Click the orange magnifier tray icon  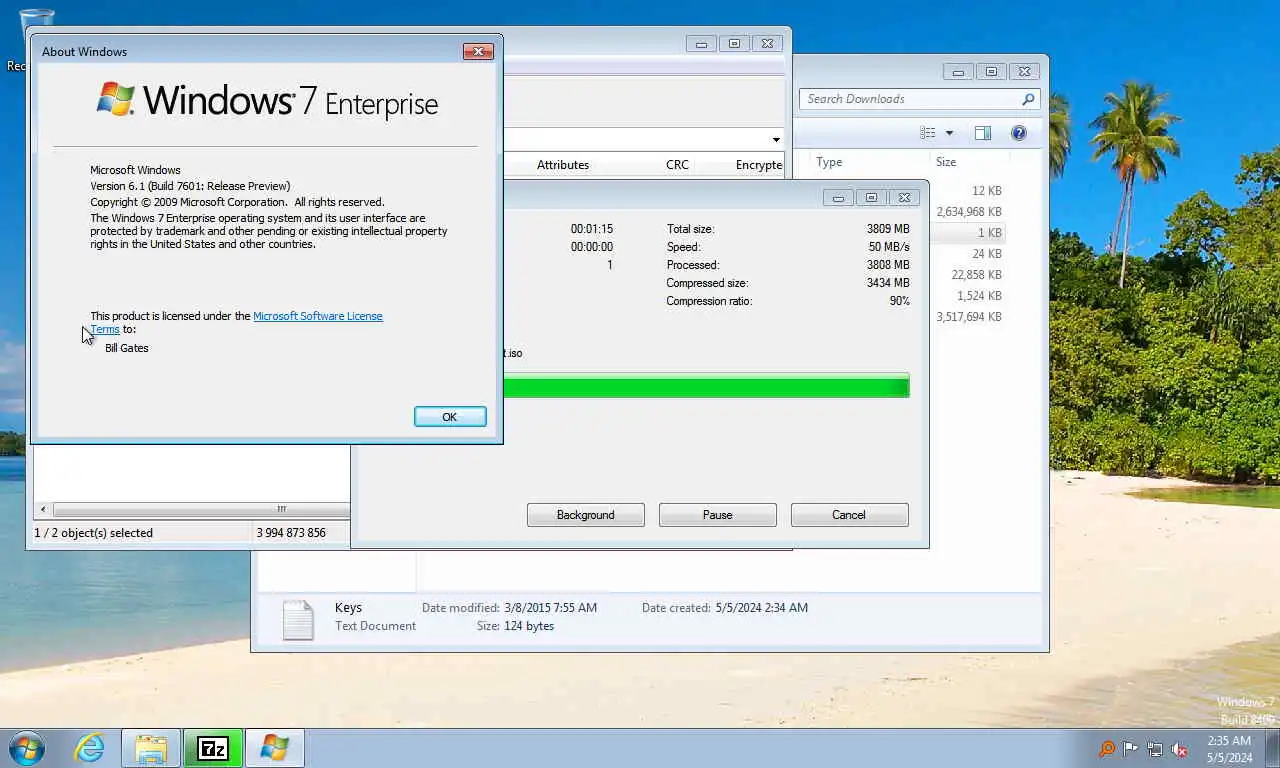[x=1107, y=749]
